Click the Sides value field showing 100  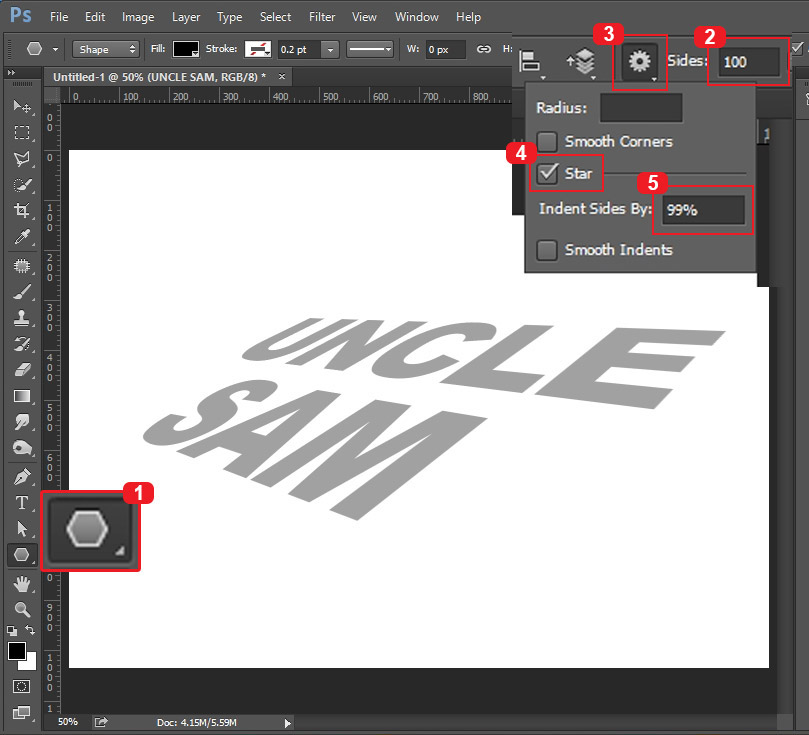(750, 61)
